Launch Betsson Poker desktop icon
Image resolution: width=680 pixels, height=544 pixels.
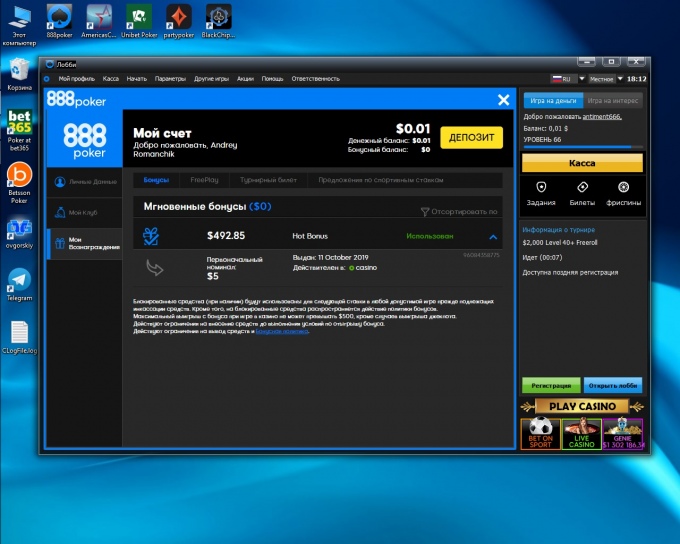coord(19,183)
